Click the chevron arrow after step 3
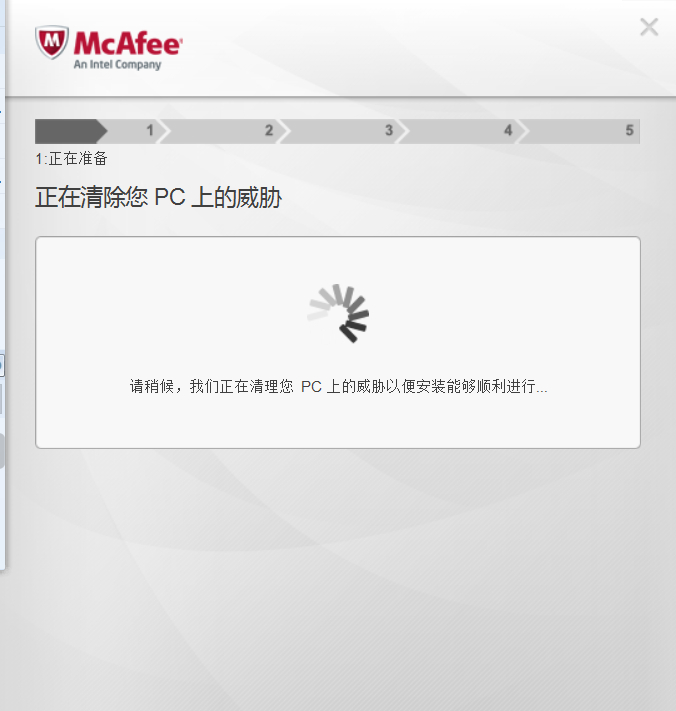The height and width of the screenshot is (711, 676). pyautogui.click(x=403, y=131)
